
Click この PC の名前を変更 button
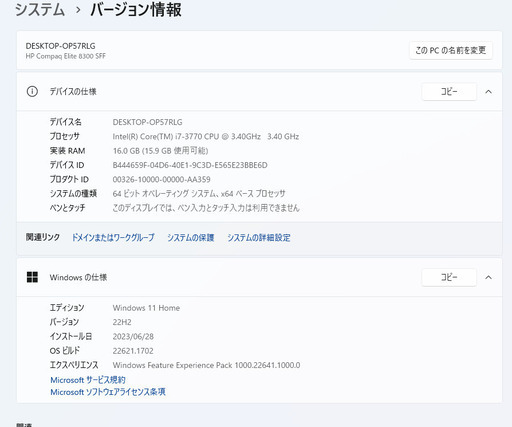click(x=451, y=50)
